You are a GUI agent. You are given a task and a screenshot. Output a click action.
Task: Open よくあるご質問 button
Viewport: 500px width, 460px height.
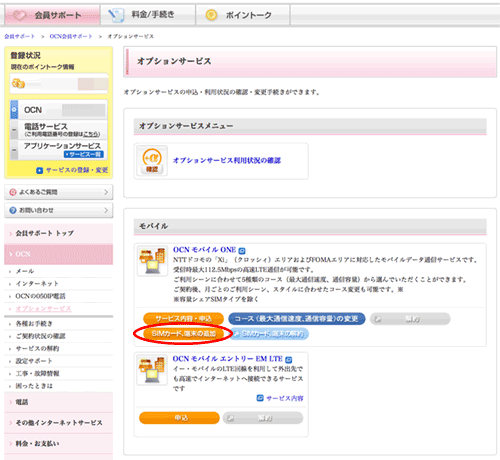pyautogui.click(x=59, y=192)
